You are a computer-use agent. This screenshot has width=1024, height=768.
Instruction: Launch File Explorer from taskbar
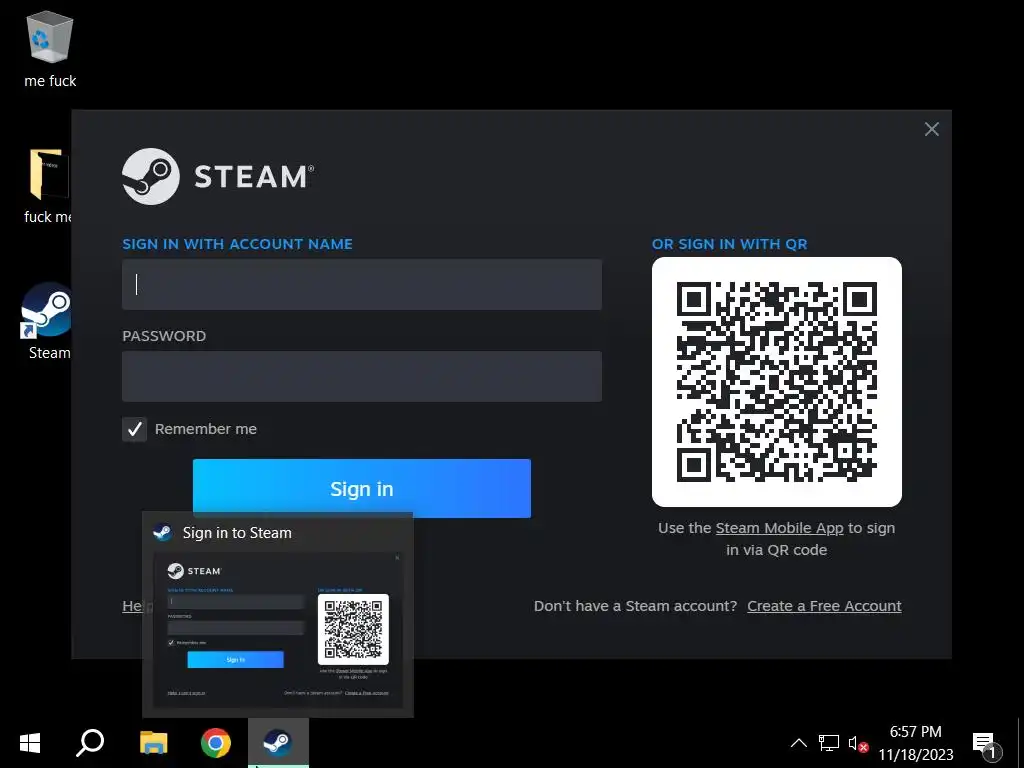[x=153, y=743]
